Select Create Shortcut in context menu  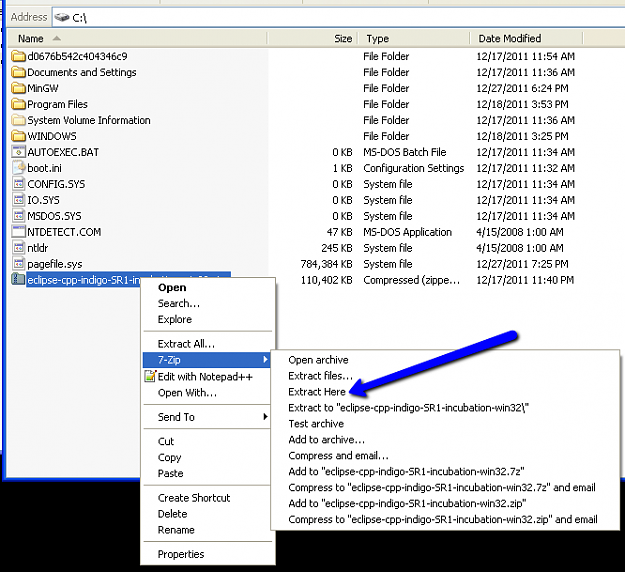click(208, 498)
